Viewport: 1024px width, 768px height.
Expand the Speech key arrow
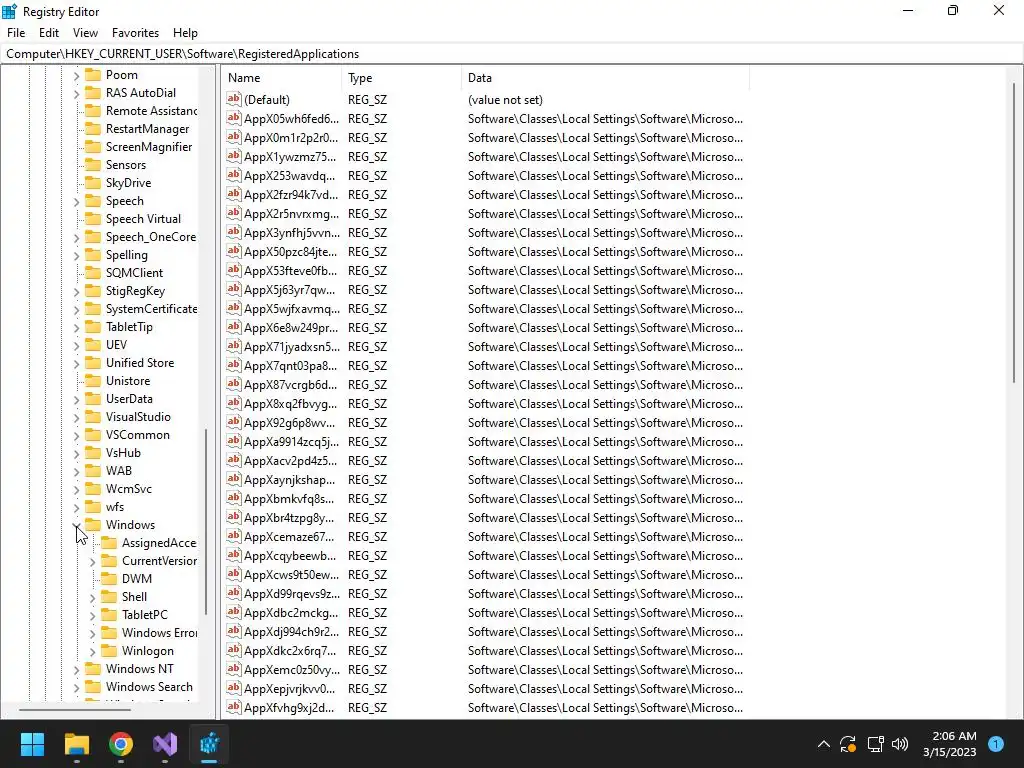pyautogui.click(x=76, y=202)
